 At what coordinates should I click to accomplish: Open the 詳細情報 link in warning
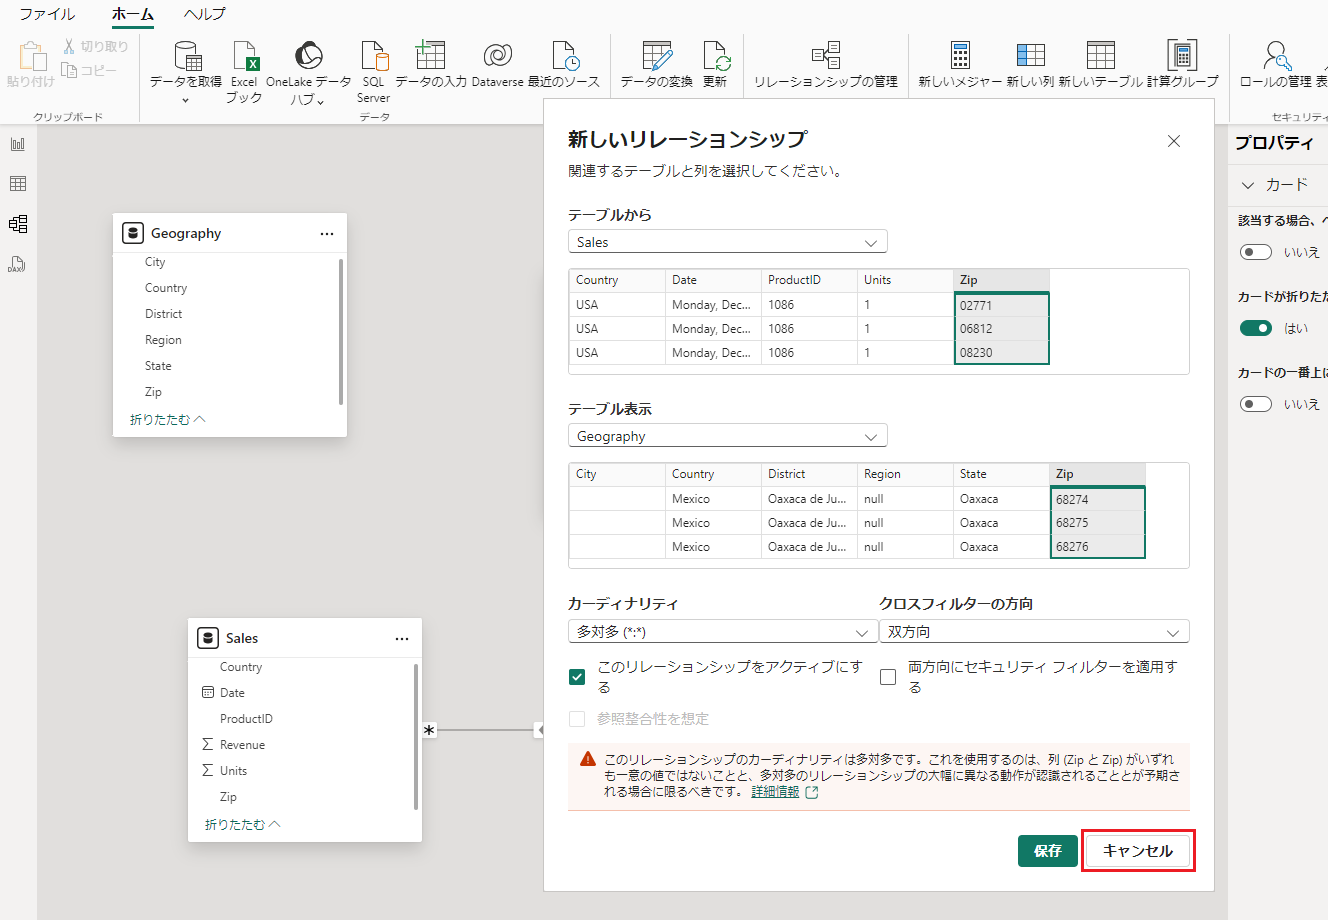(775, 791)
